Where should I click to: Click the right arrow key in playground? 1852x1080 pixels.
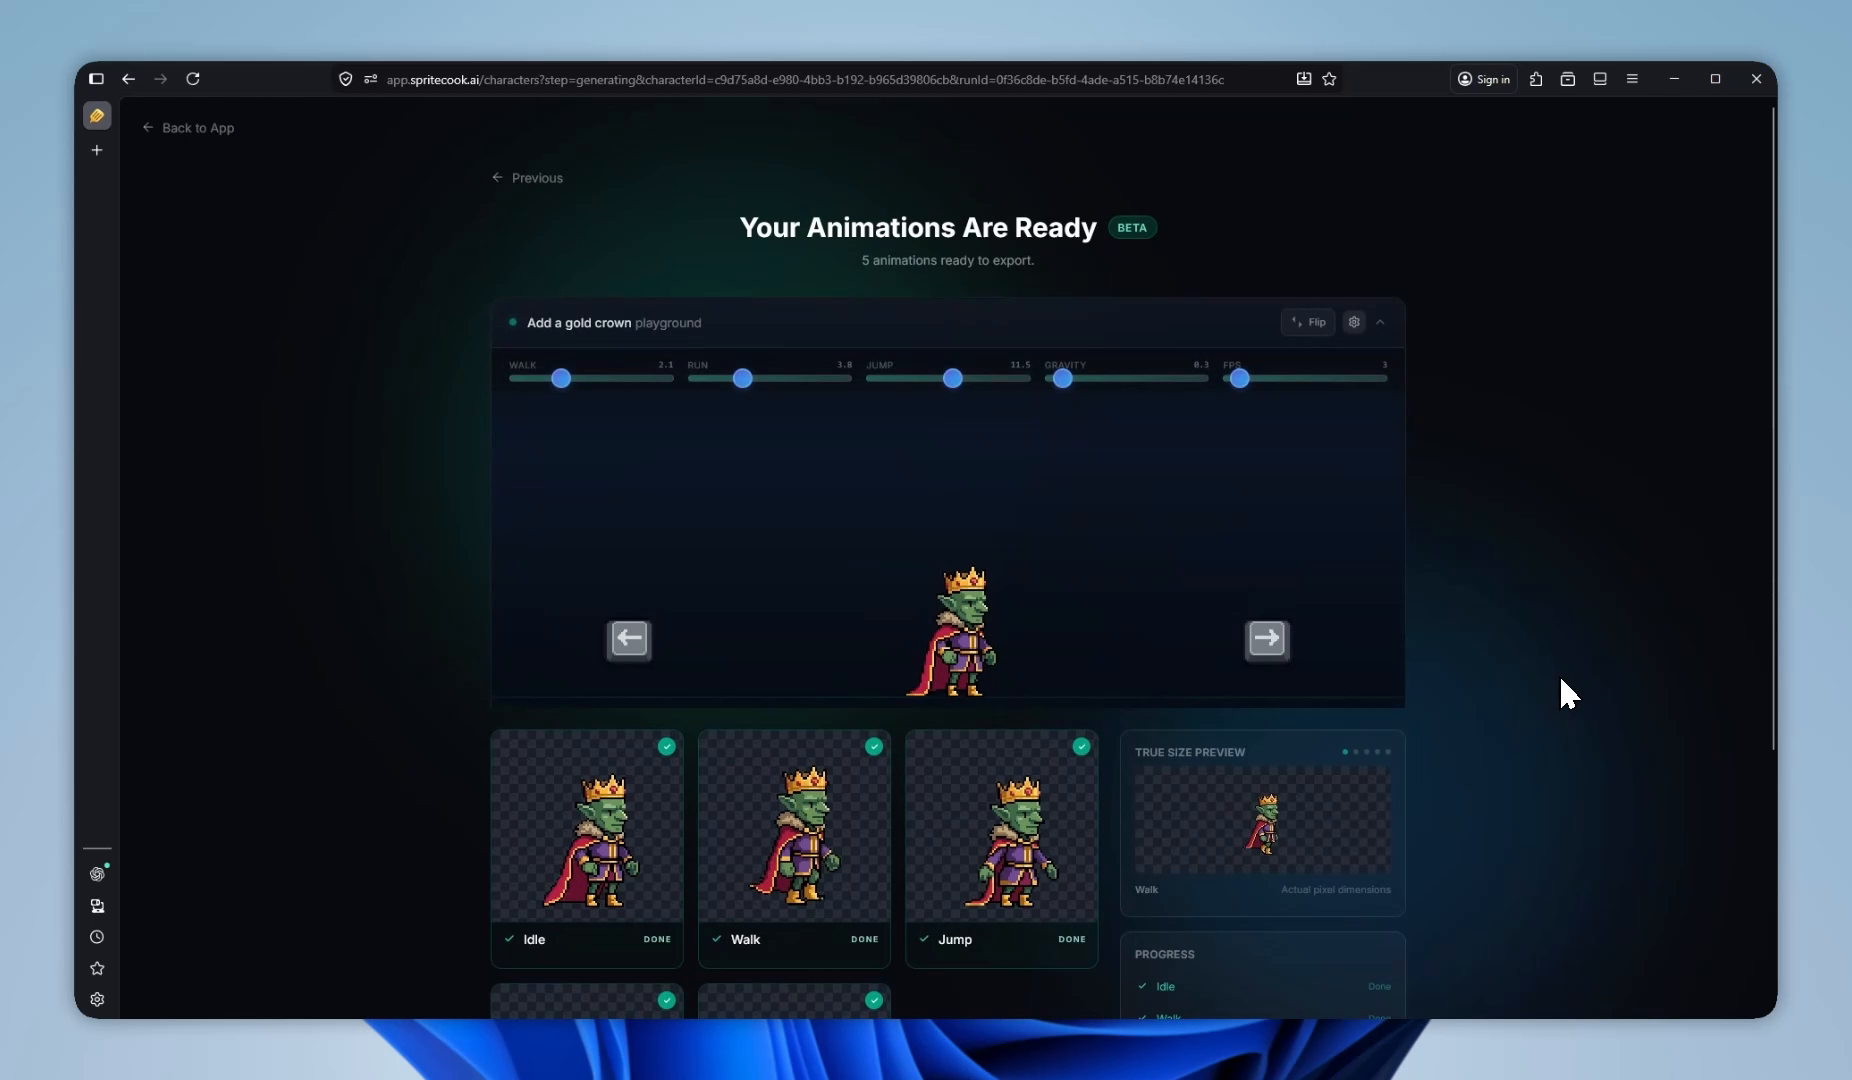(1267, 639)
